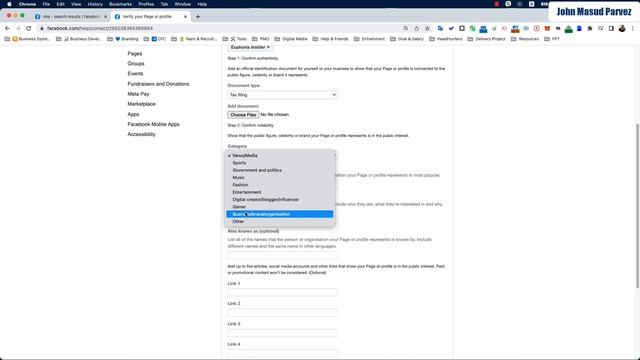Open the Euphoria Insider page selector
The height and width of the screenshot is (360, 640).
click(250, 47)
